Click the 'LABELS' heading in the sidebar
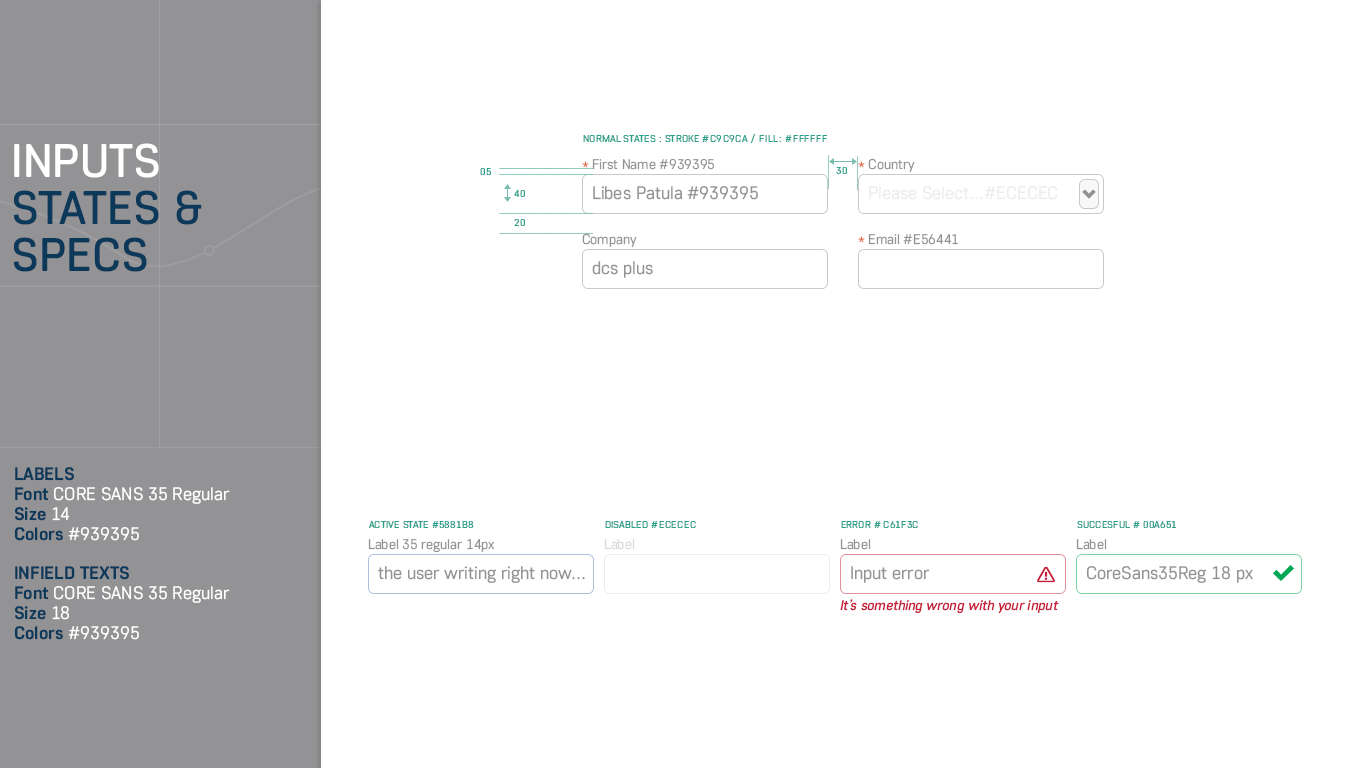 tap(44, 474)
